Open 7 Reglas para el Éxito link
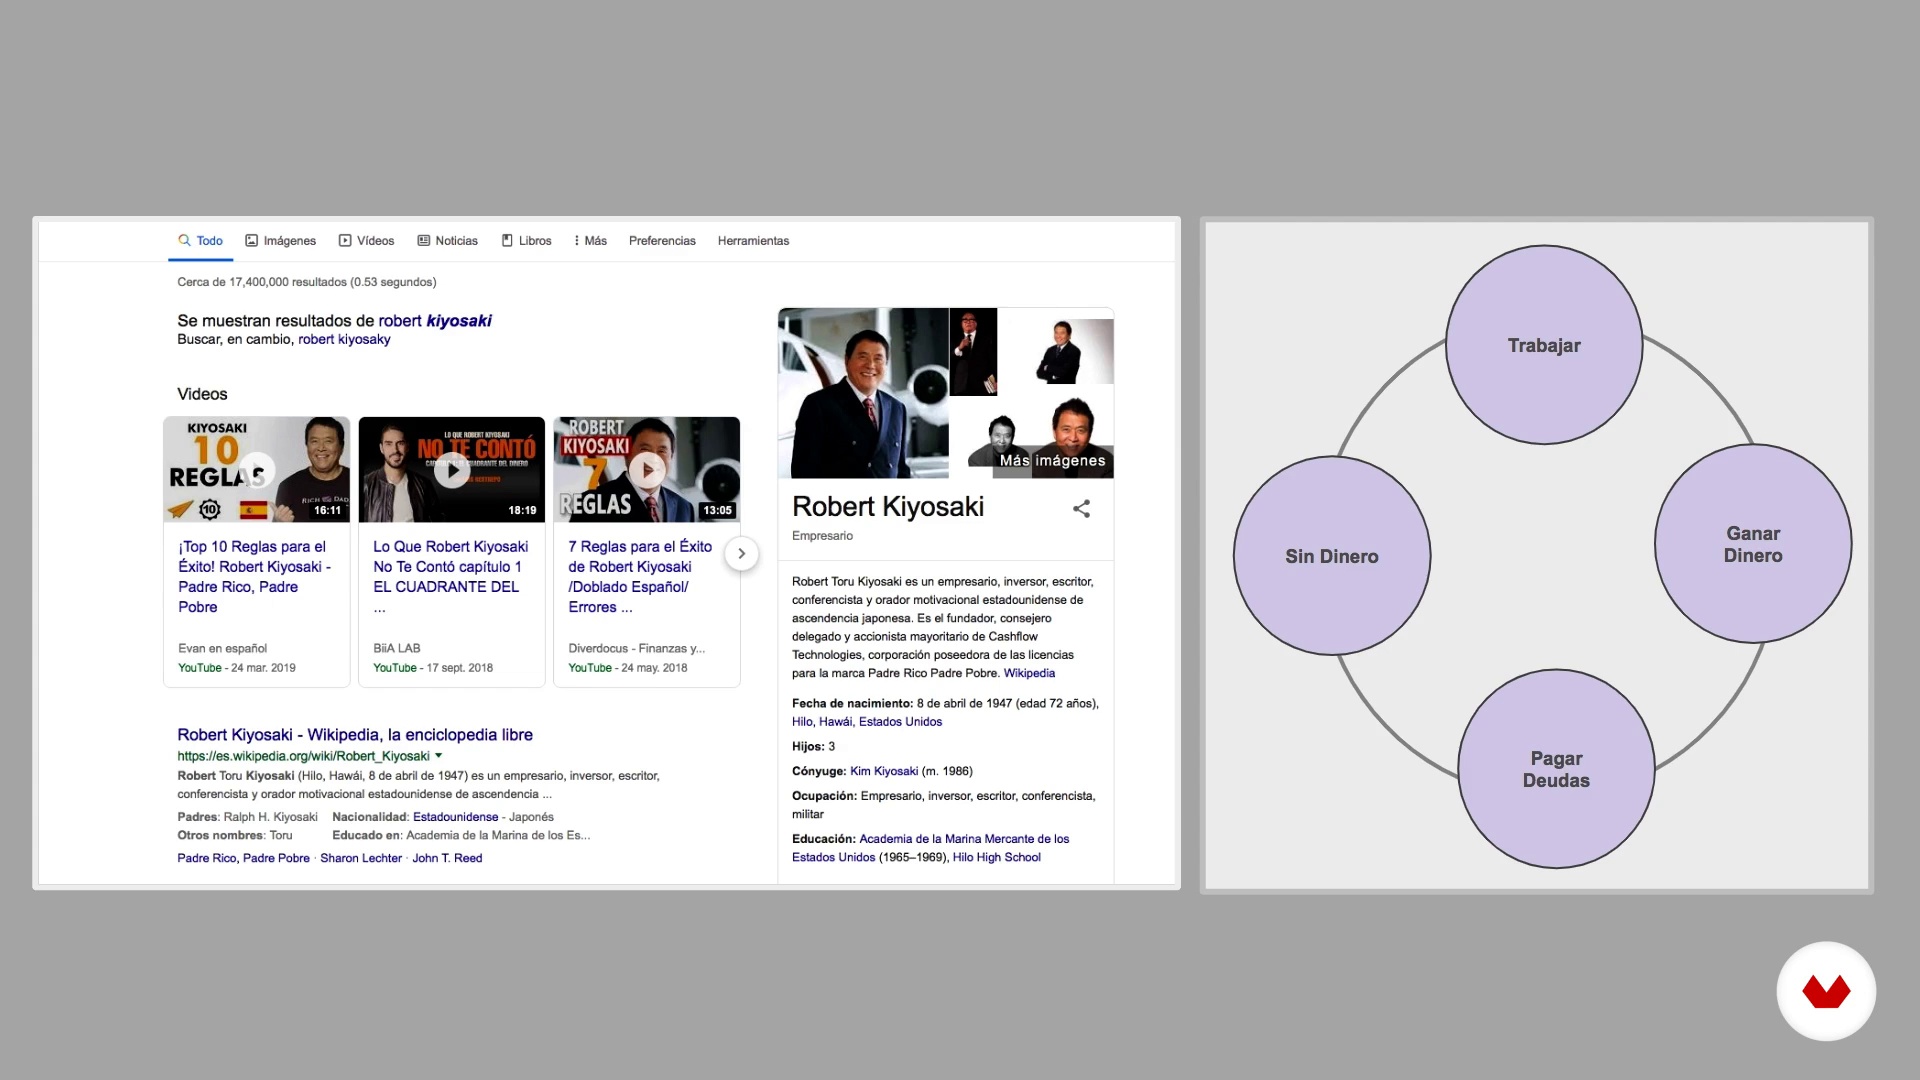 point(640,577)
